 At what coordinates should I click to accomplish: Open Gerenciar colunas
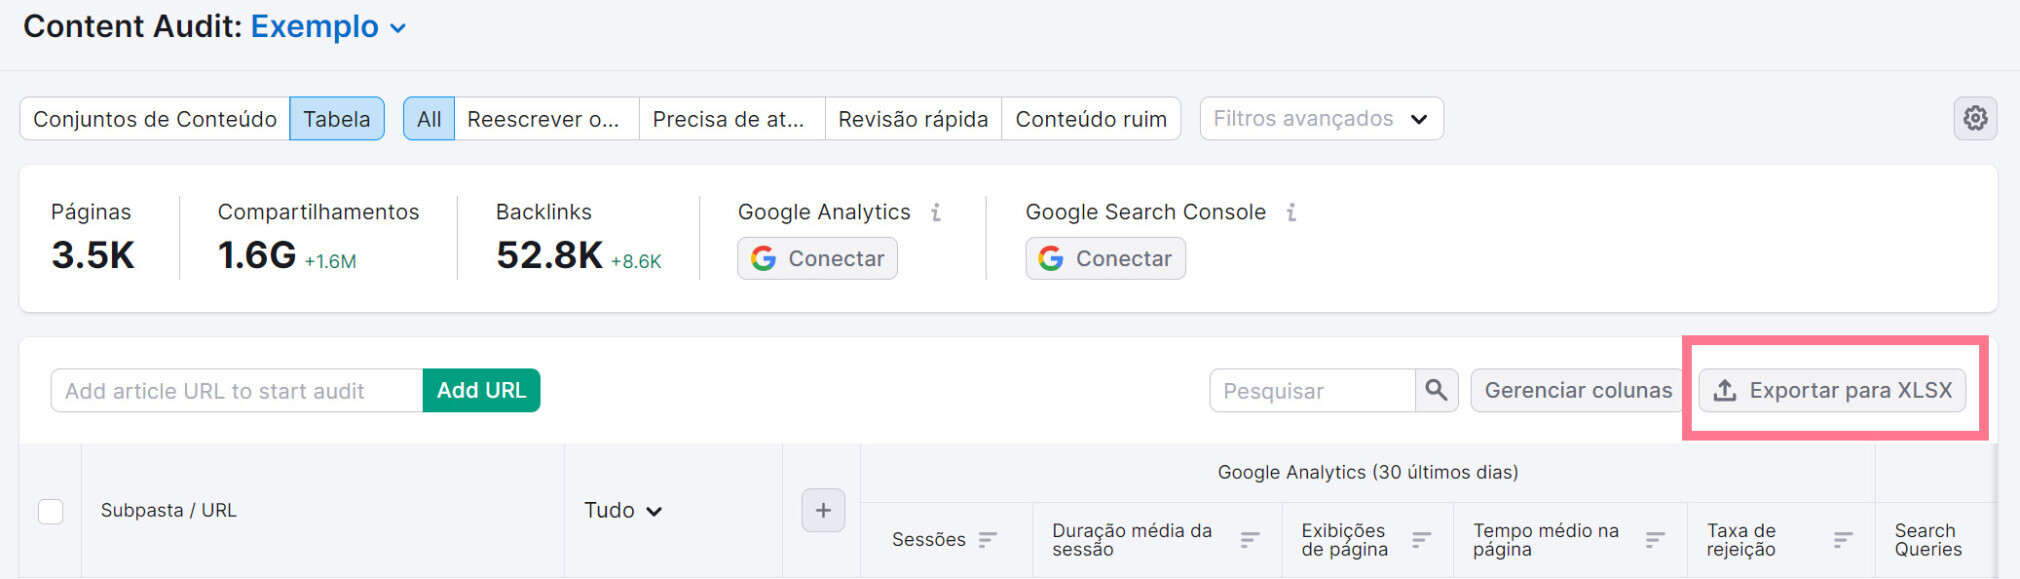point(1577,390)
